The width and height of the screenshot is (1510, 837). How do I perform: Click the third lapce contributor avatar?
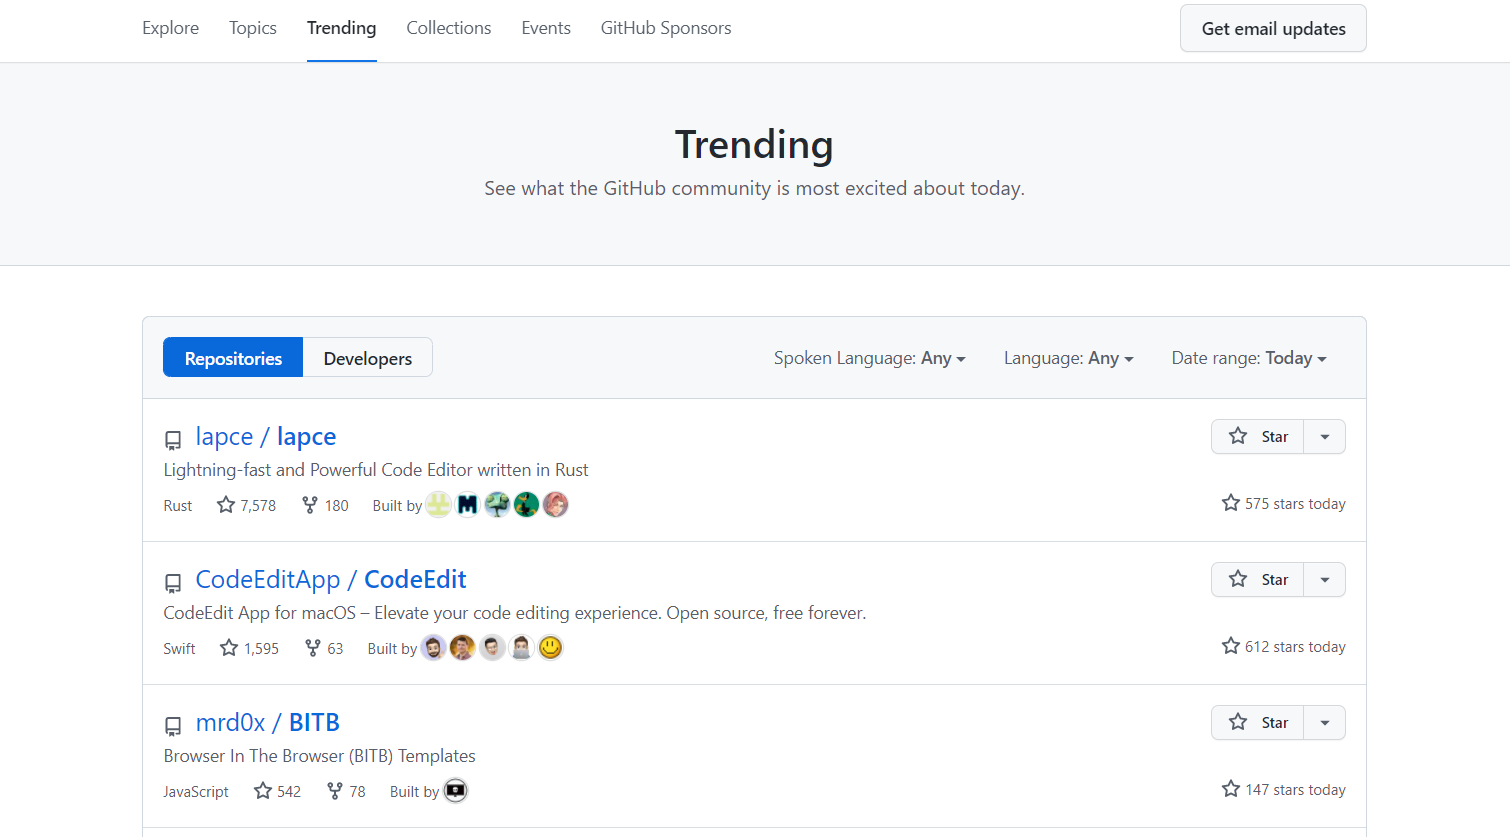pos(497,504)
